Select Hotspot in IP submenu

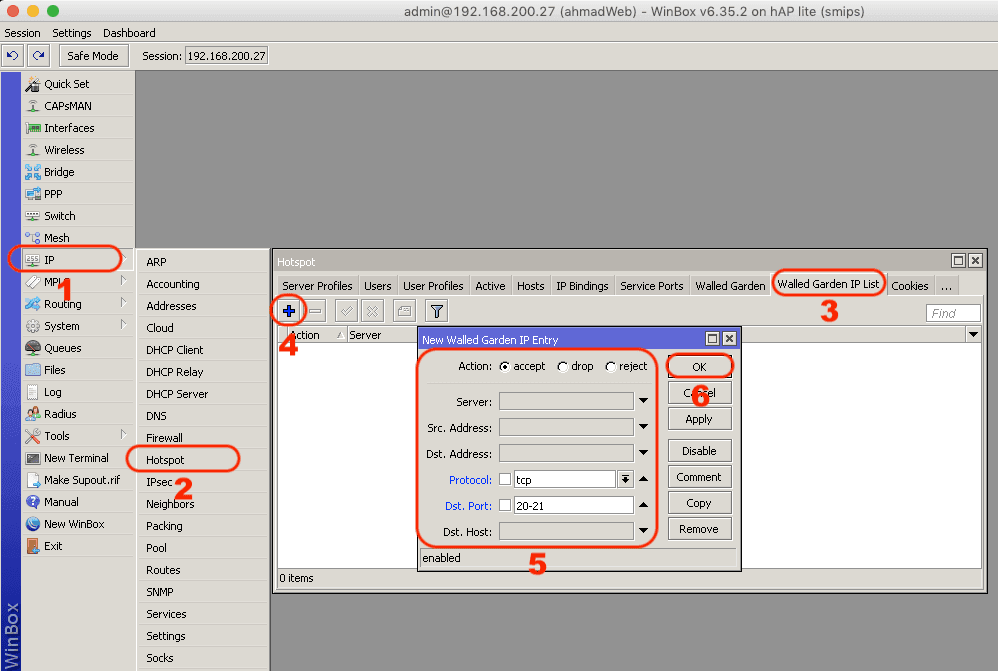(x=202, y=460)
